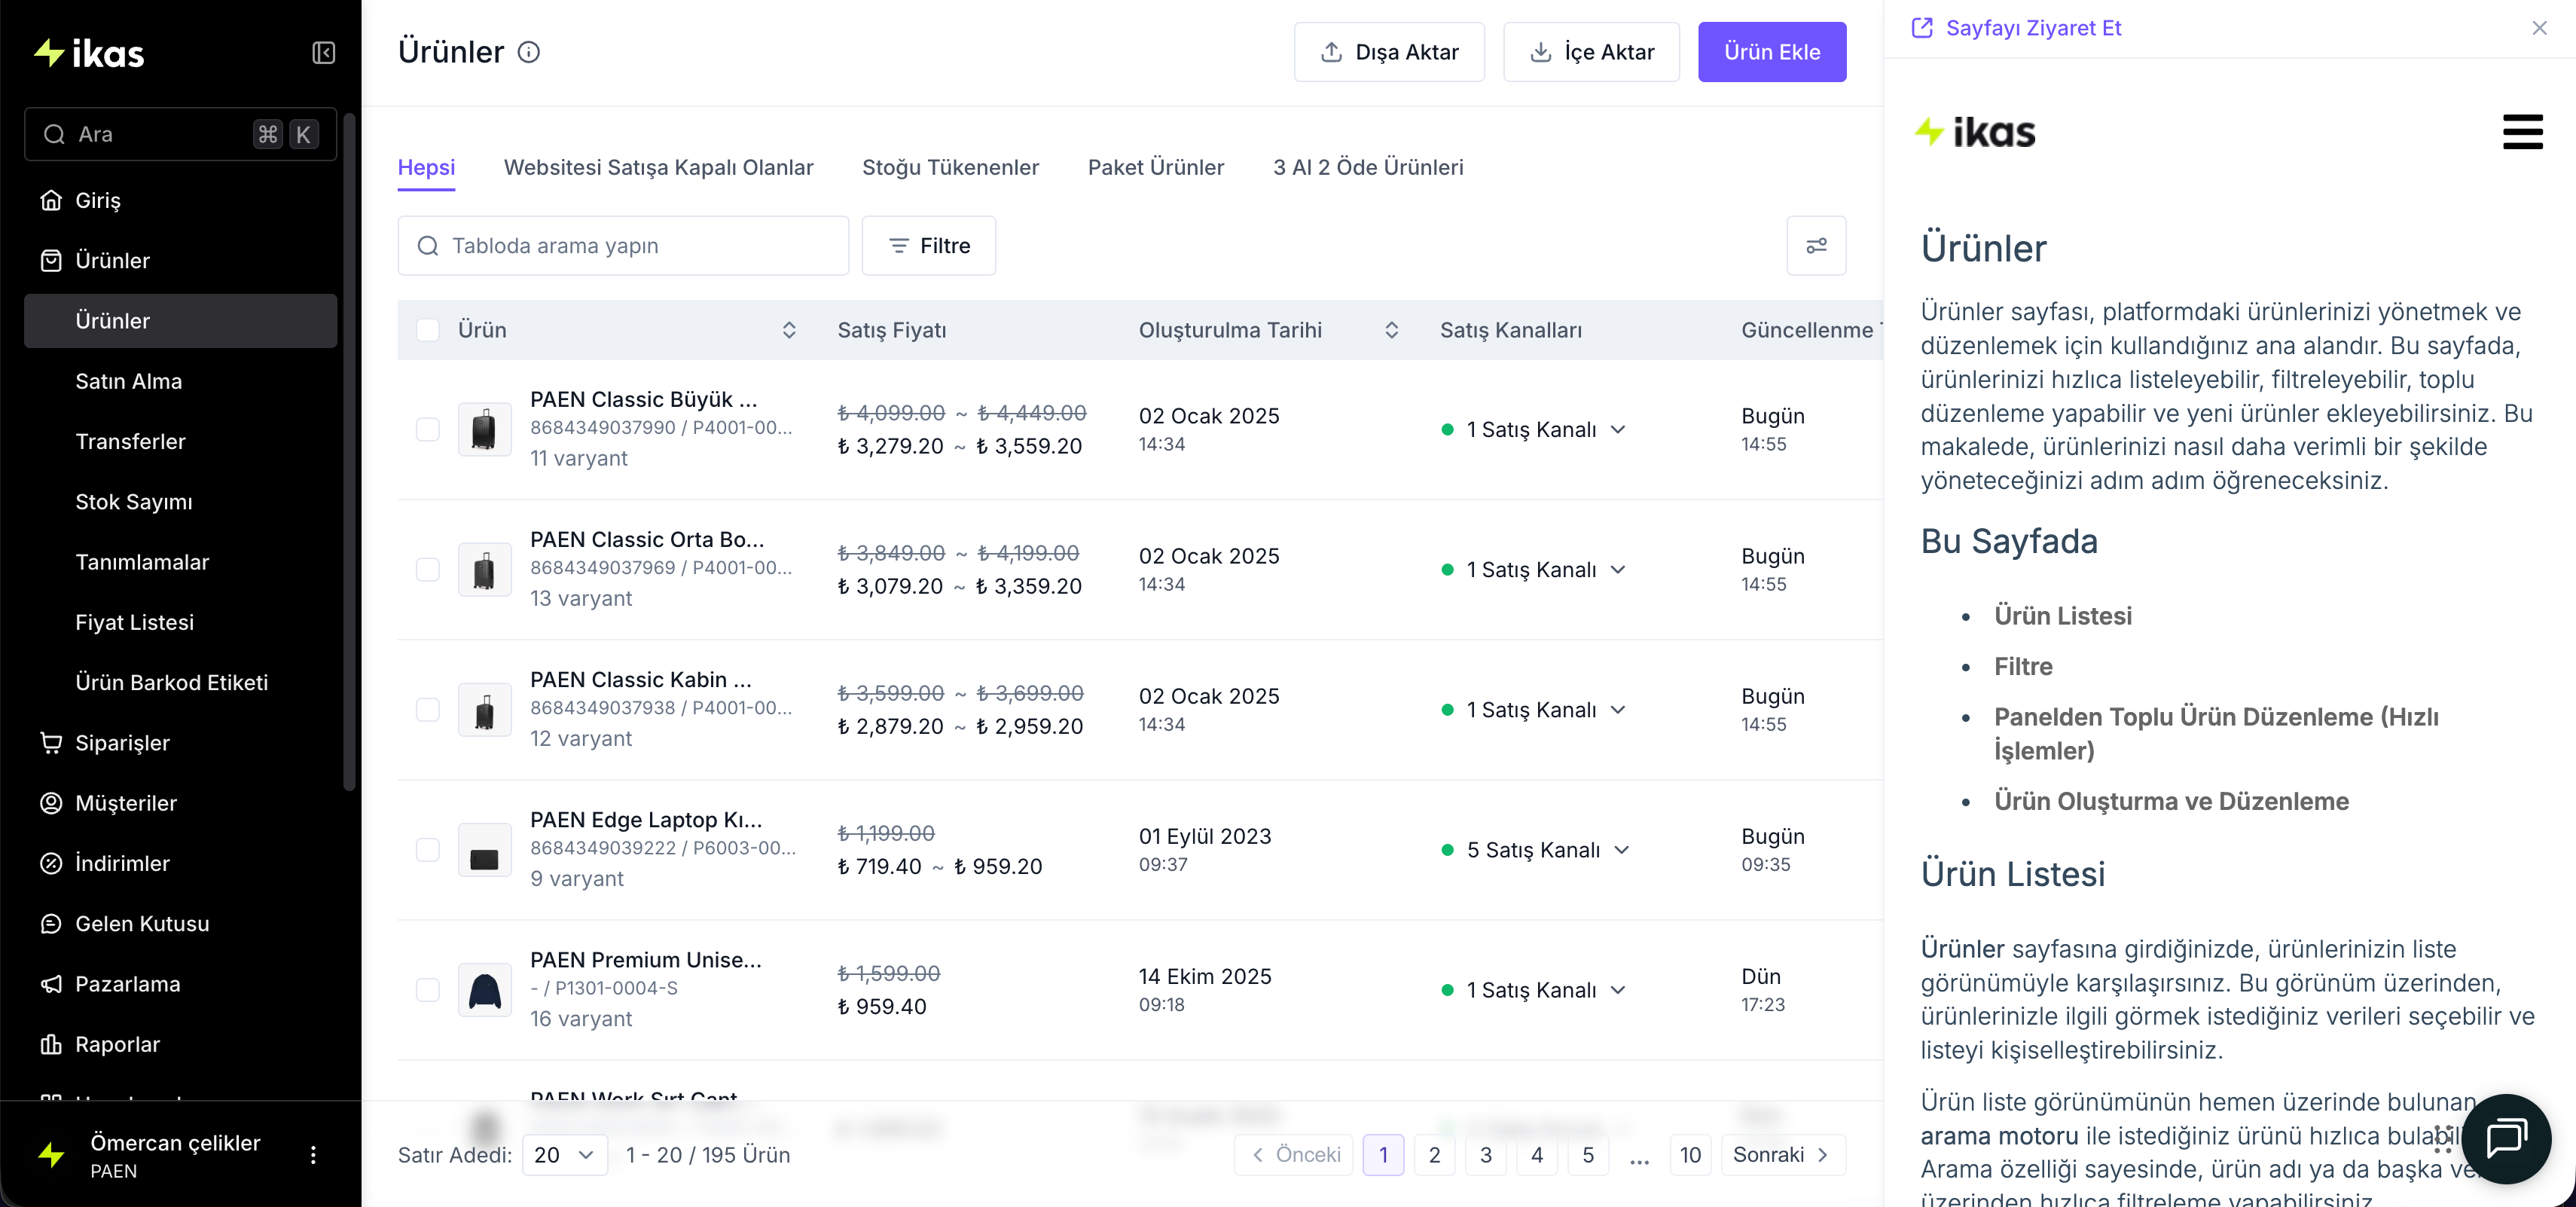2576x1207 pixels.
Task: Go to page 3 in pagination
Action: tap(1485, 1155)
